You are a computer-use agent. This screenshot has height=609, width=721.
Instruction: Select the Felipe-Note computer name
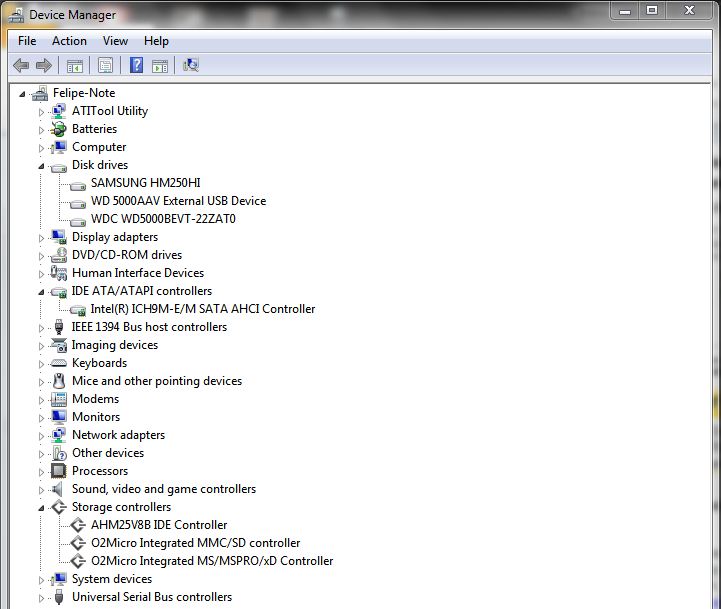point(84,93)
